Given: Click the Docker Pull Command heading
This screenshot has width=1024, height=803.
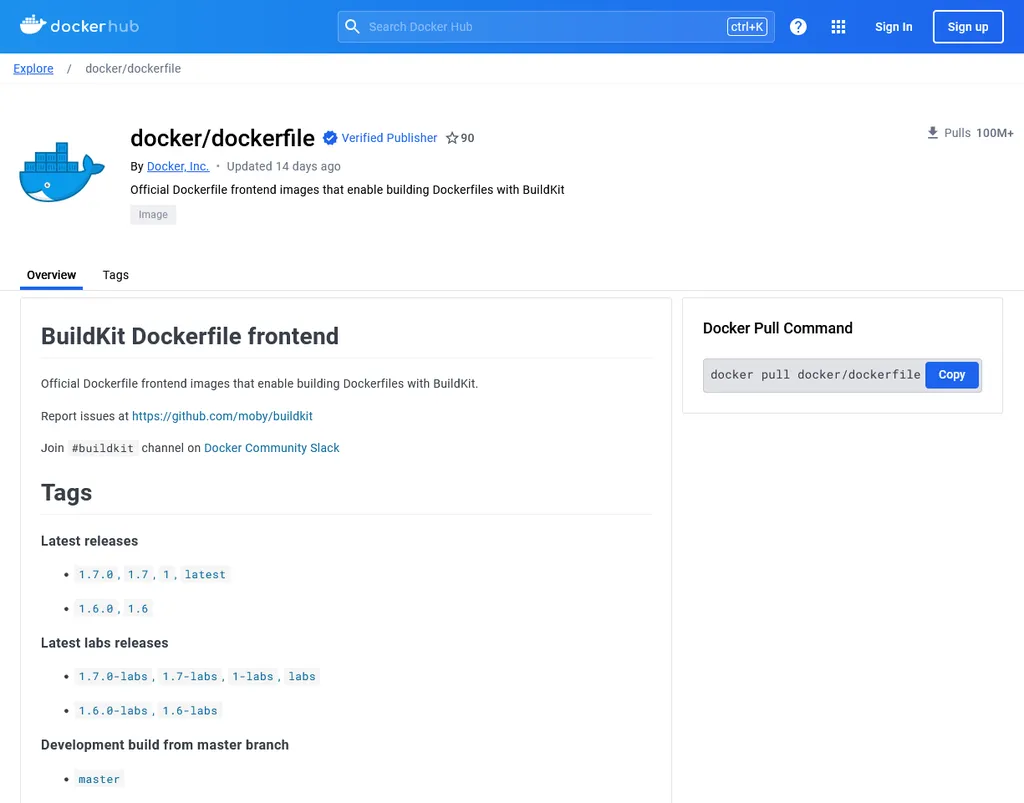Looking at the screenshot, I should pos(778,328).
